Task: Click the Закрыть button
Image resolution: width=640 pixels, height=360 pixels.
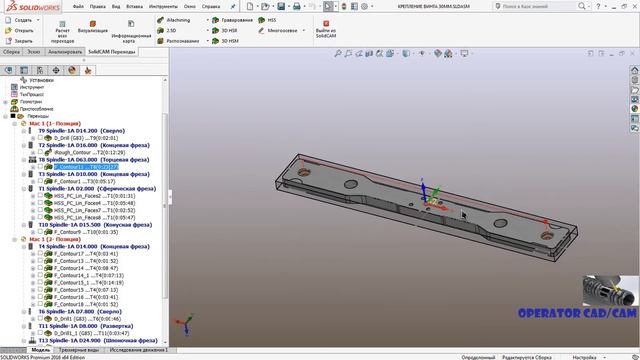Action: [x=19, y=41]
